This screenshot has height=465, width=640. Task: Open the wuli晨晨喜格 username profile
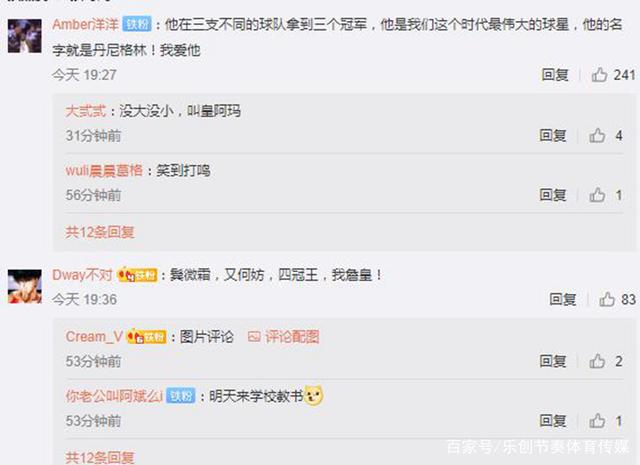pos(104,170)
